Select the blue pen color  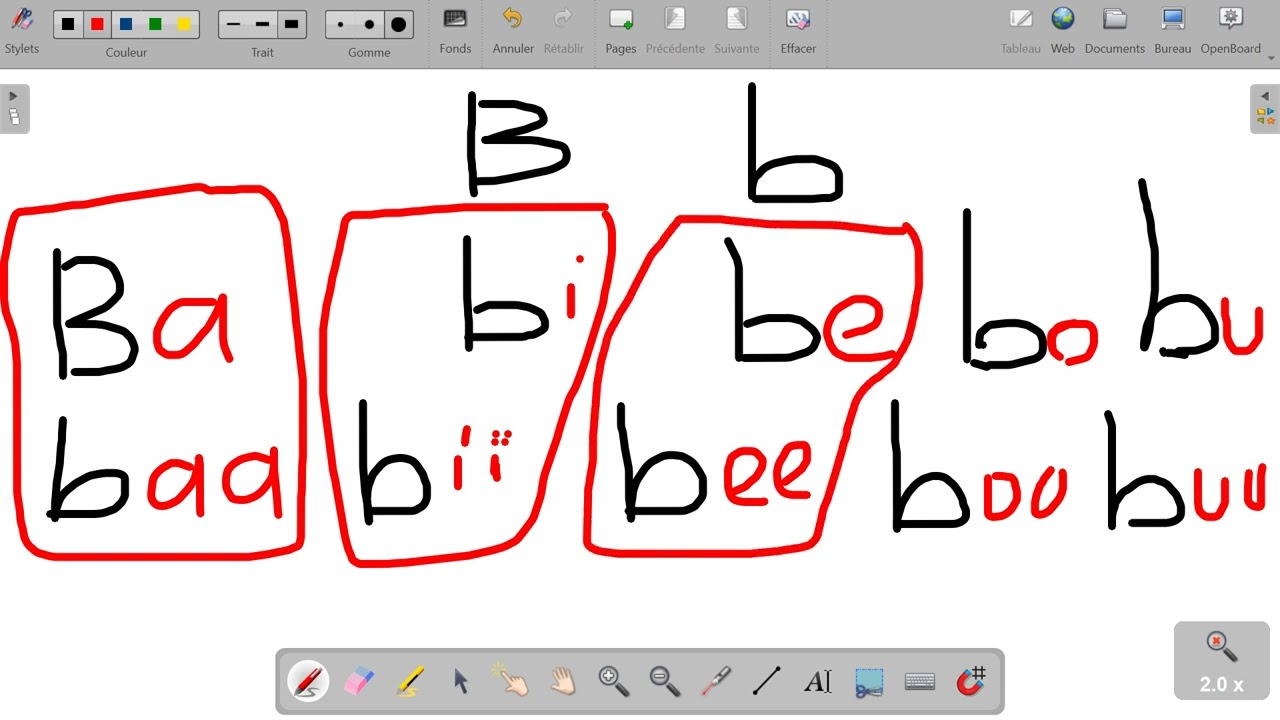click(126, 24)
